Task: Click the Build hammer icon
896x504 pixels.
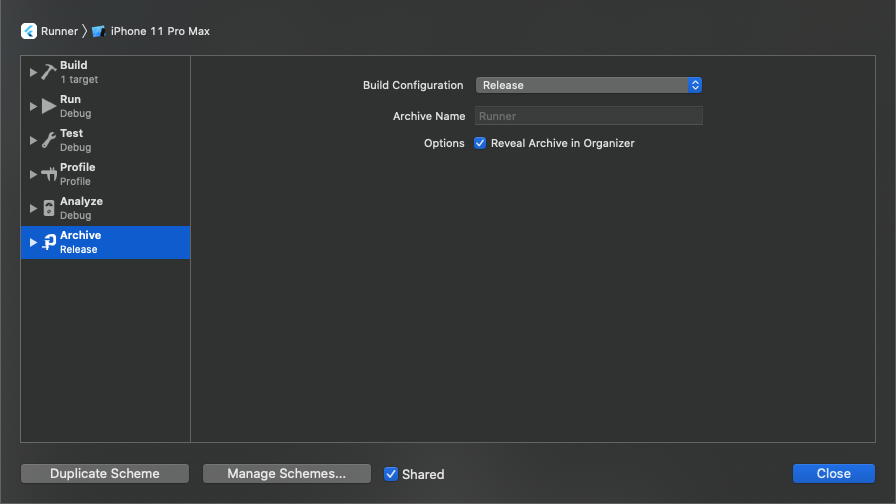Action: click(x=49, y=72)
